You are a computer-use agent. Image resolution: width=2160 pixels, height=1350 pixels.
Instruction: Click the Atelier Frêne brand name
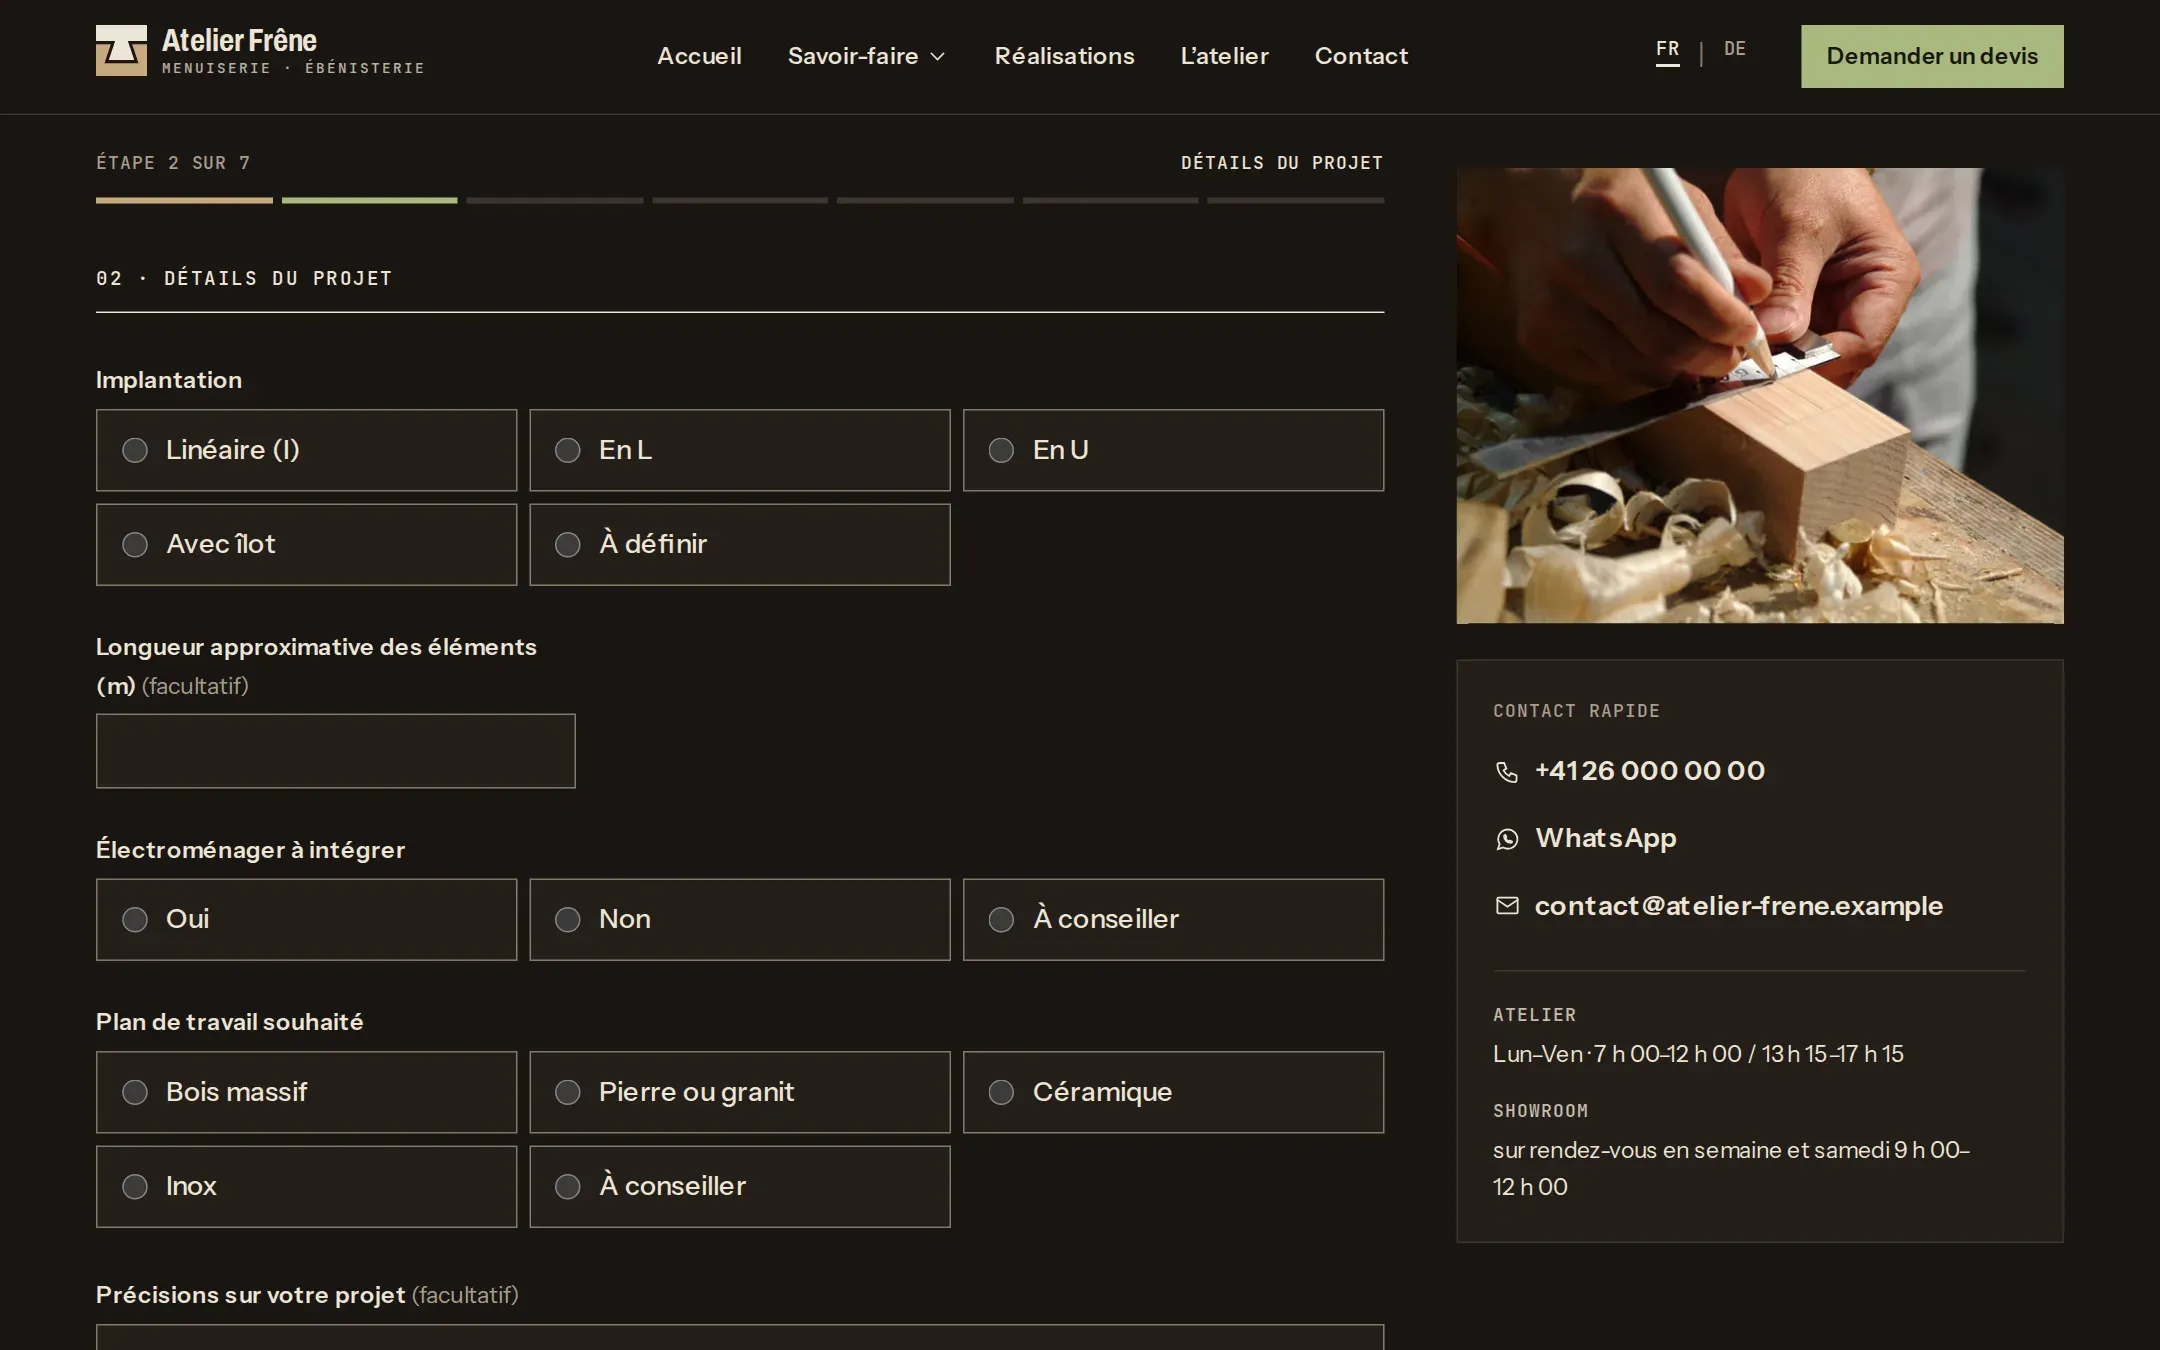pos(239,40)
